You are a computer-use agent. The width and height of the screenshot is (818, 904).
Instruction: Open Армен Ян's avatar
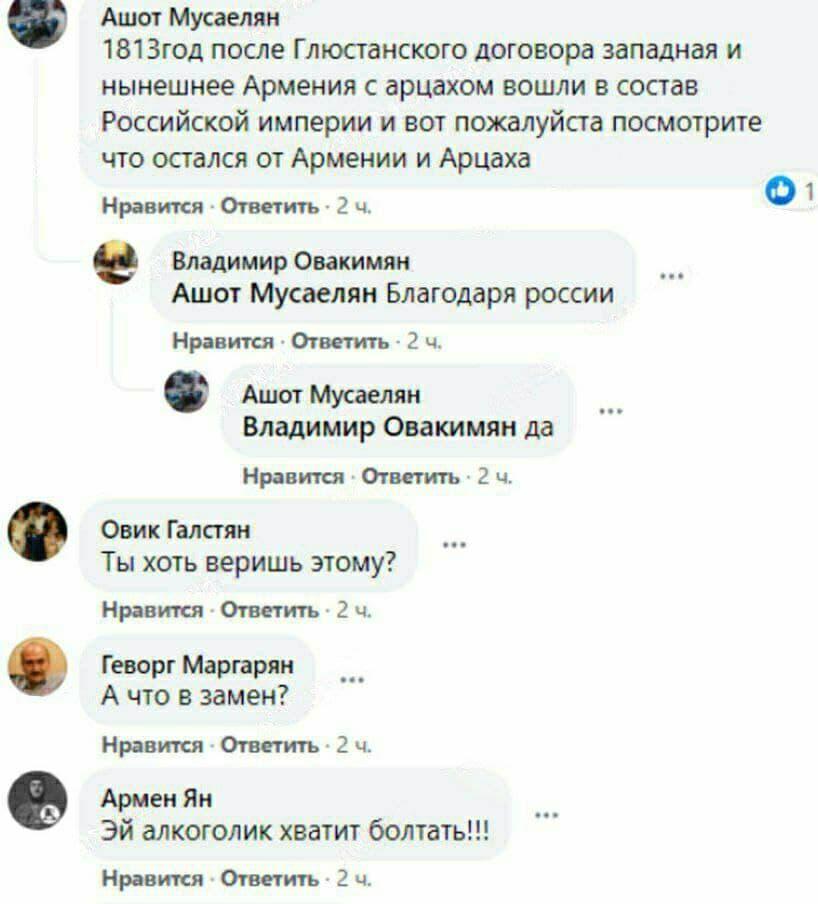click(37, 800)
